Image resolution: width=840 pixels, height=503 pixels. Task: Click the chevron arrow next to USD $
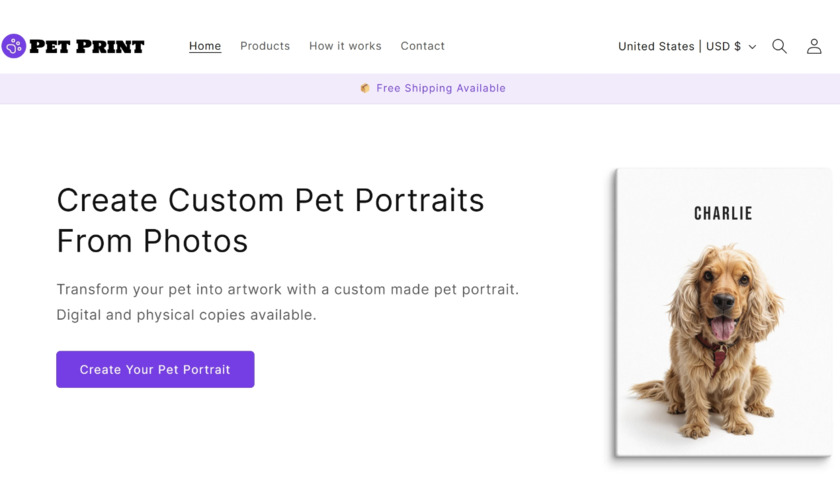(x=752, y=47)
